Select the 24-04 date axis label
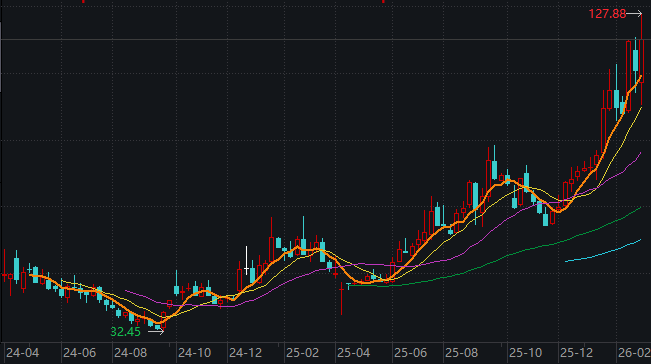 tap(22, 353)
